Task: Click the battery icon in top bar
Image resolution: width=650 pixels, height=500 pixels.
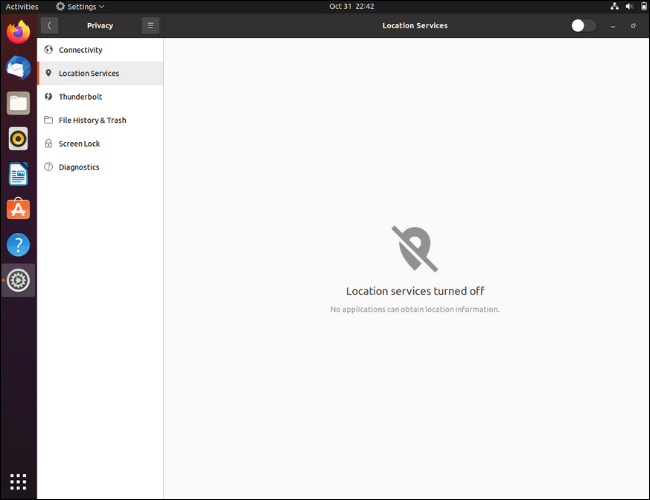Action: (644, 6)
